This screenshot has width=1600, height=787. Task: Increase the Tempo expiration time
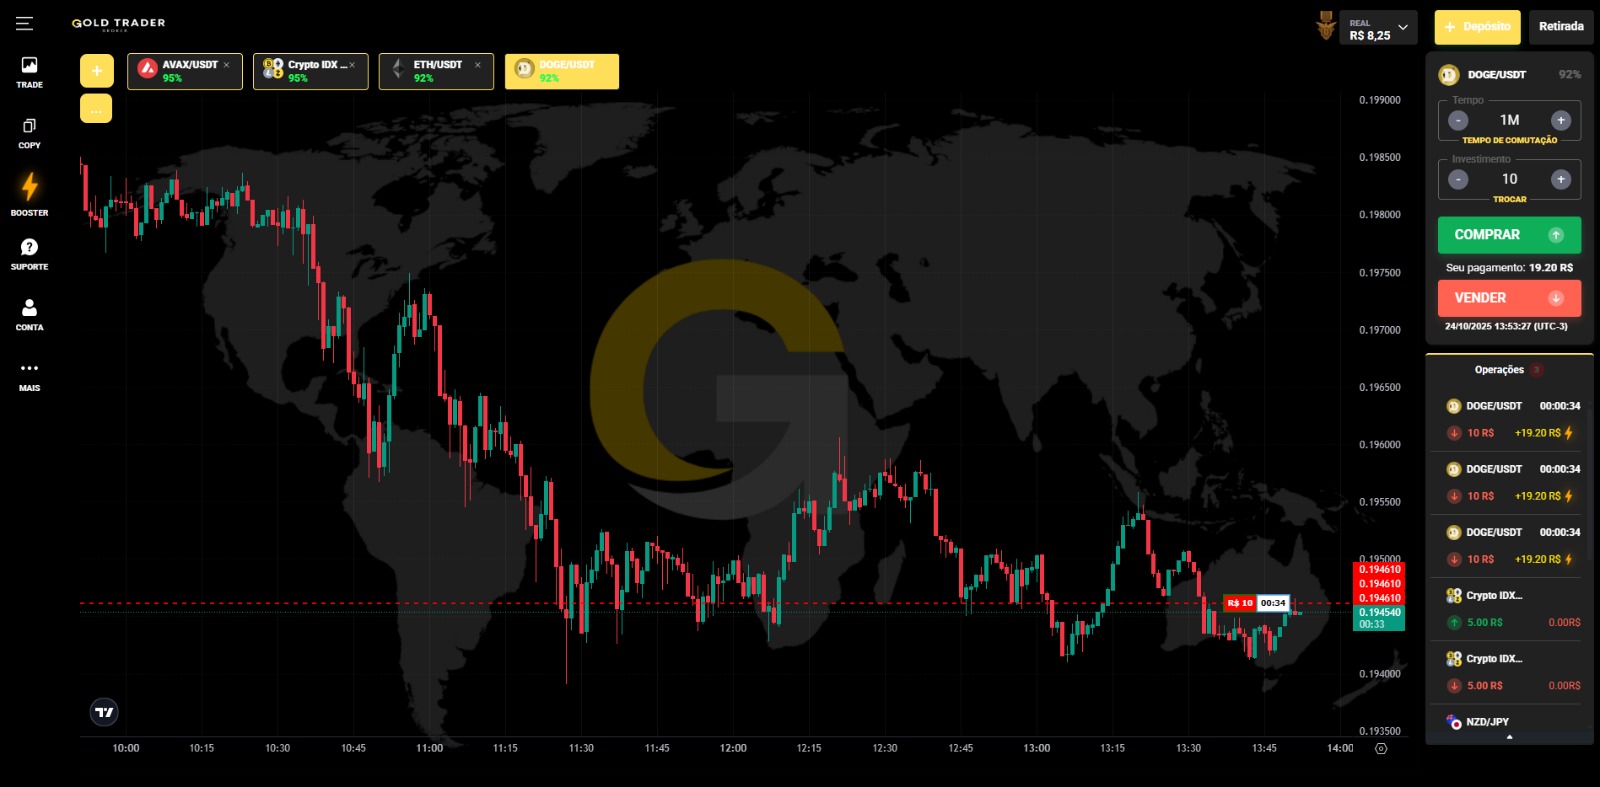click(x=1560, y=121)
